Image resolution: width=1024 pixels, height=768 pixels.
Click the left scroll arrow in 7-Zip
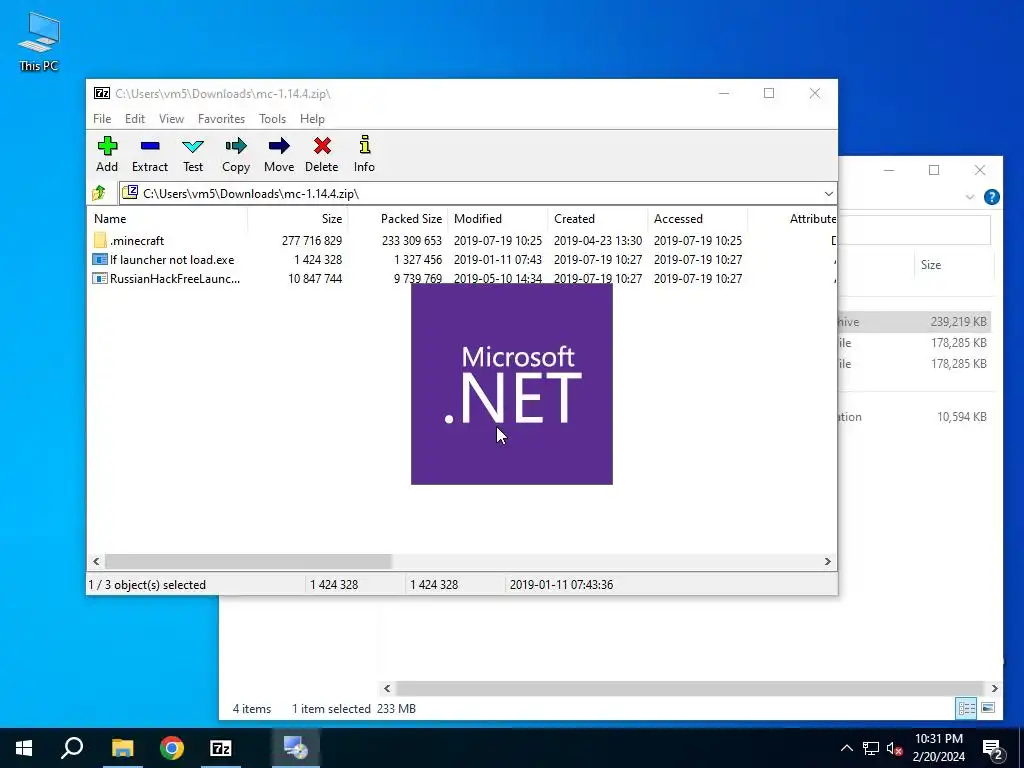pos(97,561)
